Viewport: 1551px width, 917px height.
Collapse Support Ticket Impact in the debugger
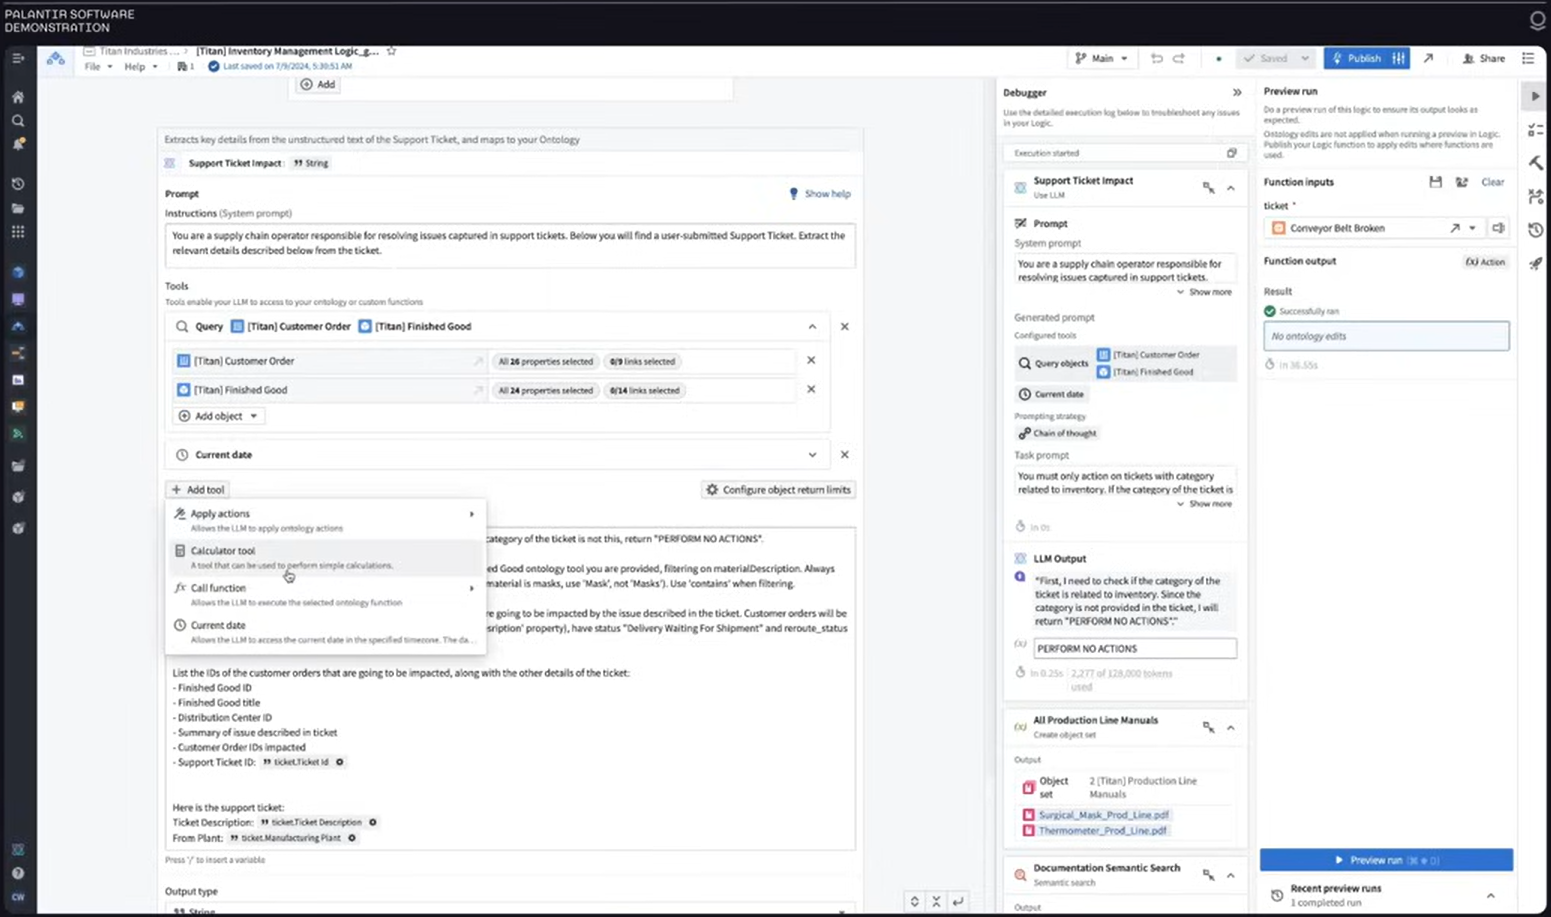[1231, 188]
